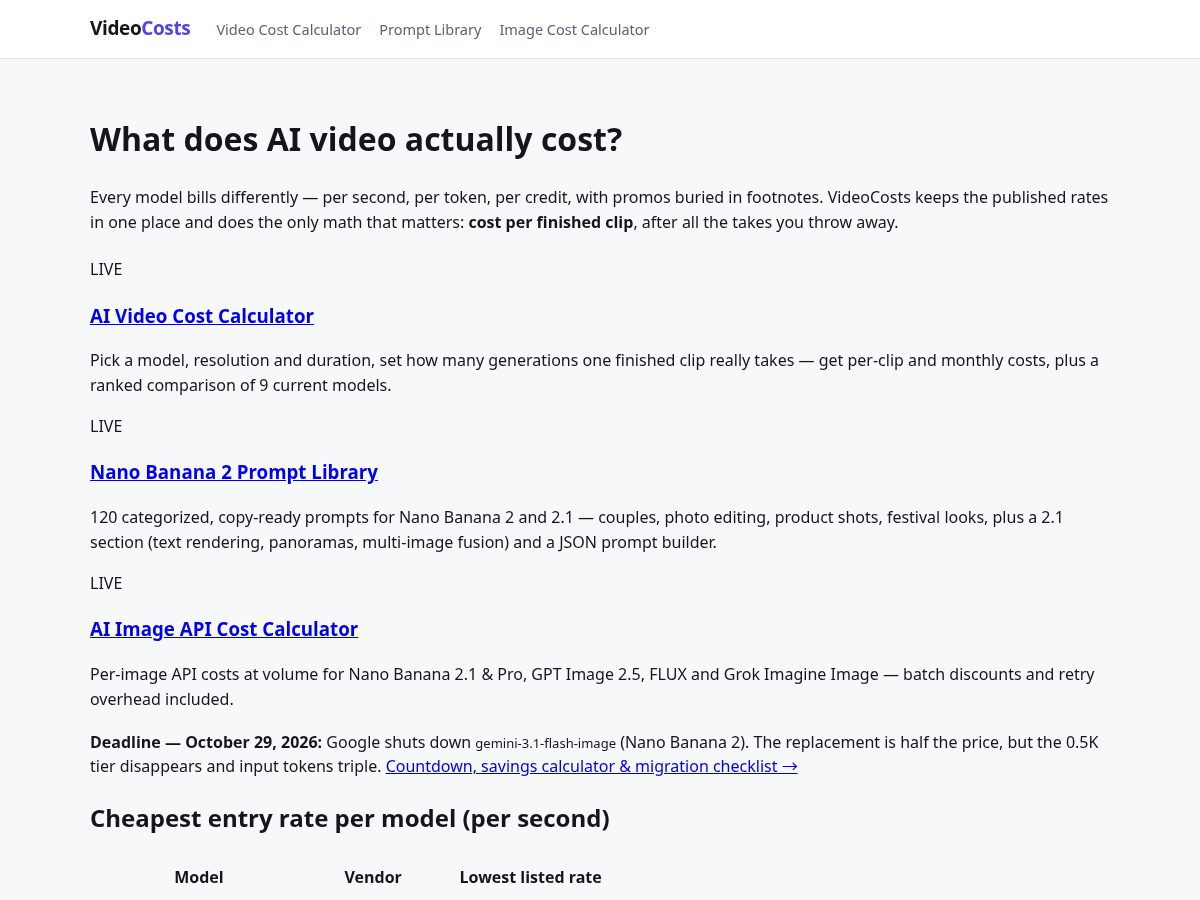The image size is (1200, 900).
Task: Click the code text 'gemini-3.1-flash-image'
Action: coord(545,743)
